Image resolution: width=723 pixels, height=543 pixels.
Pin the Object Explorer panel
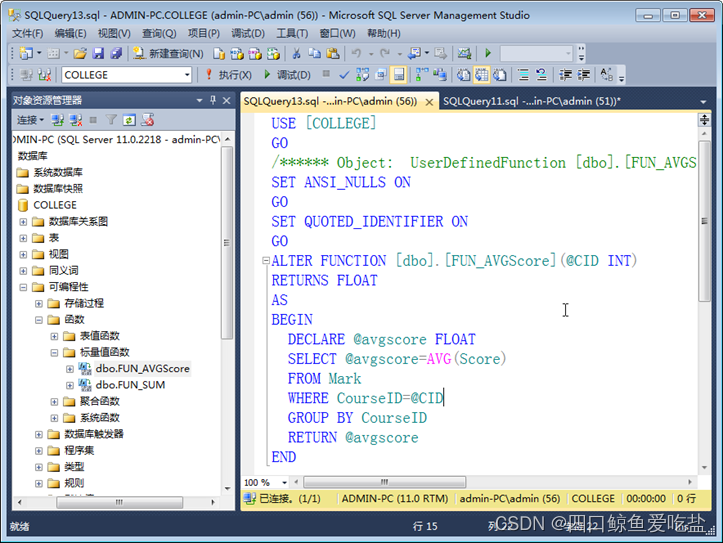click(x=213, y=100)
